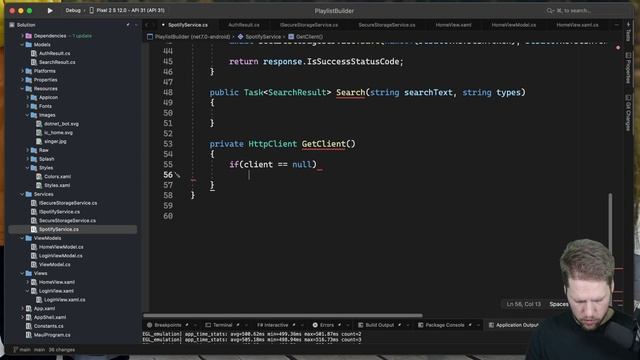Screen dimensions: 640x360
Task: Open MauiProgram.cs file
Action: click(52, 335)
